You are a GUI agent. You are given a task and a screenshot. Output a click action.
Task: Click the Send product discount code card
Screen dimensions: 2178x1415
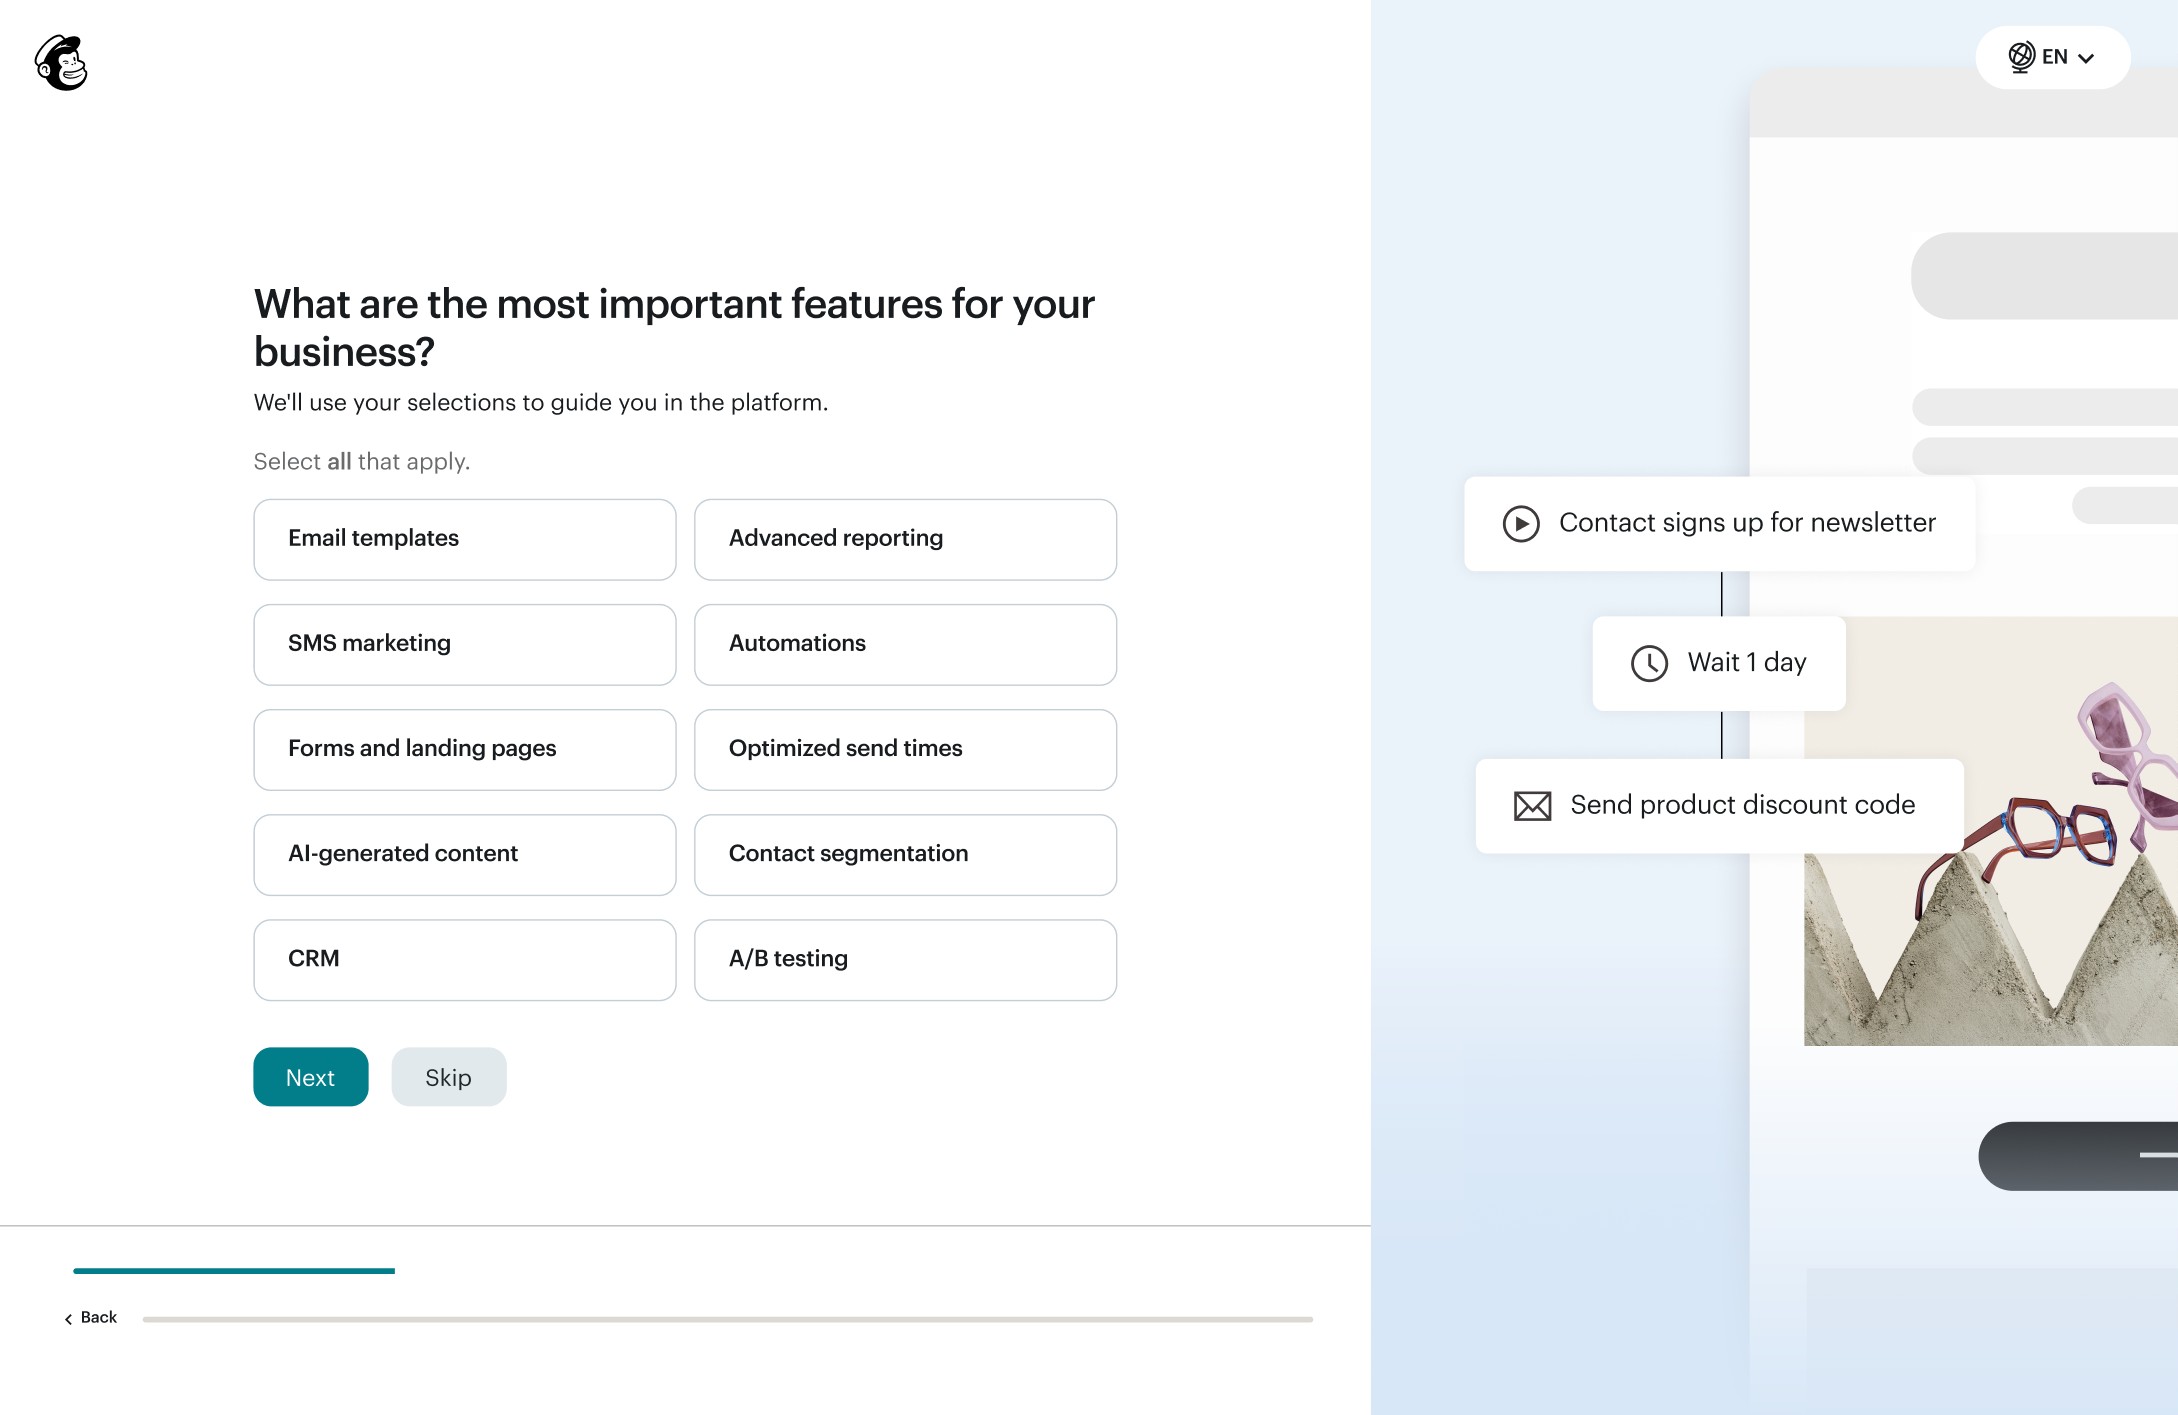(1719, 805)
